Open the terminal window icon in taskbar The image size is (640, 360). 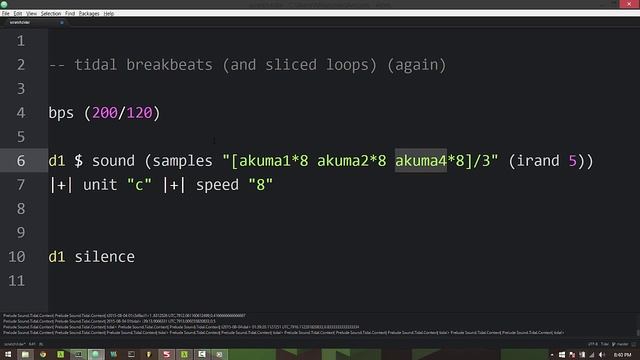(x=131, y=354)
